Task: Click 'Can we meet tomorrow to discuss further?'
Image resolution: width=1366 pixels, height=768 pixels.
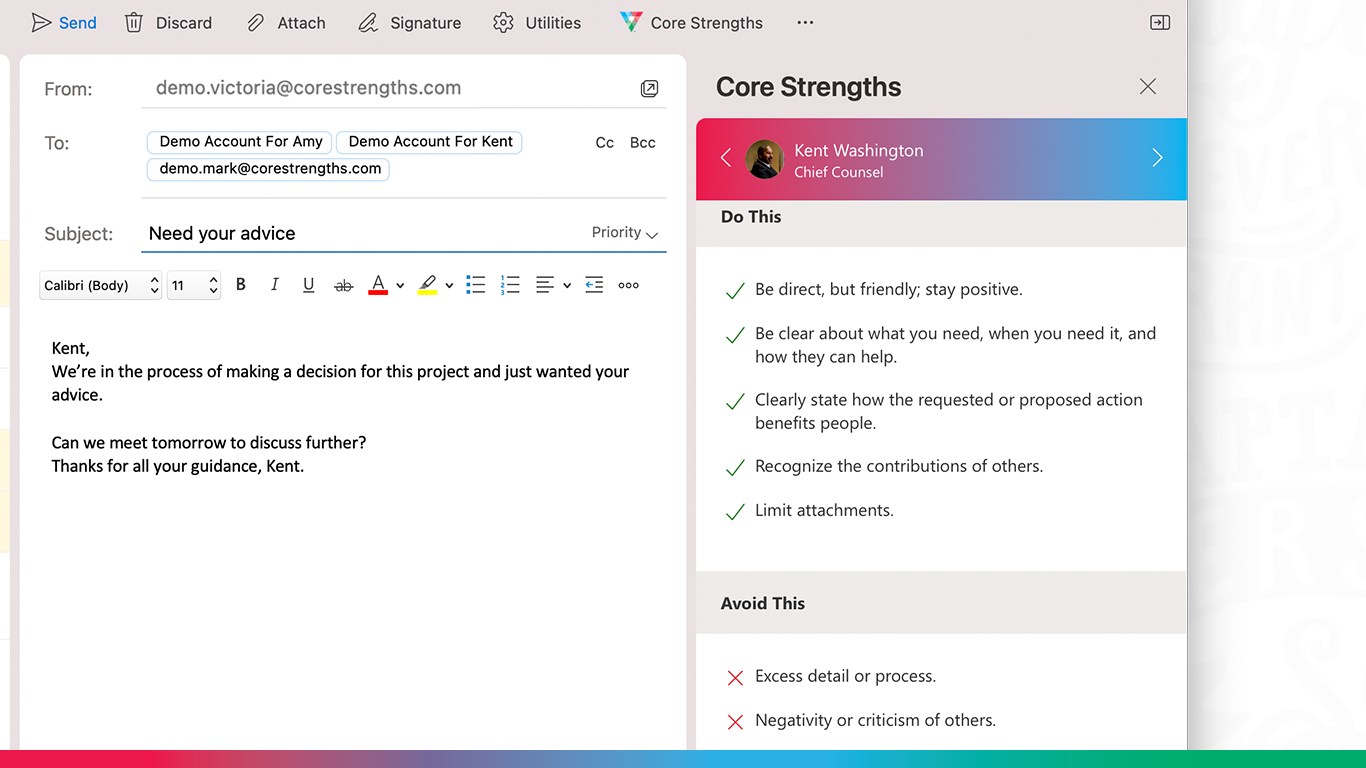Action: (x=209, y=442)
